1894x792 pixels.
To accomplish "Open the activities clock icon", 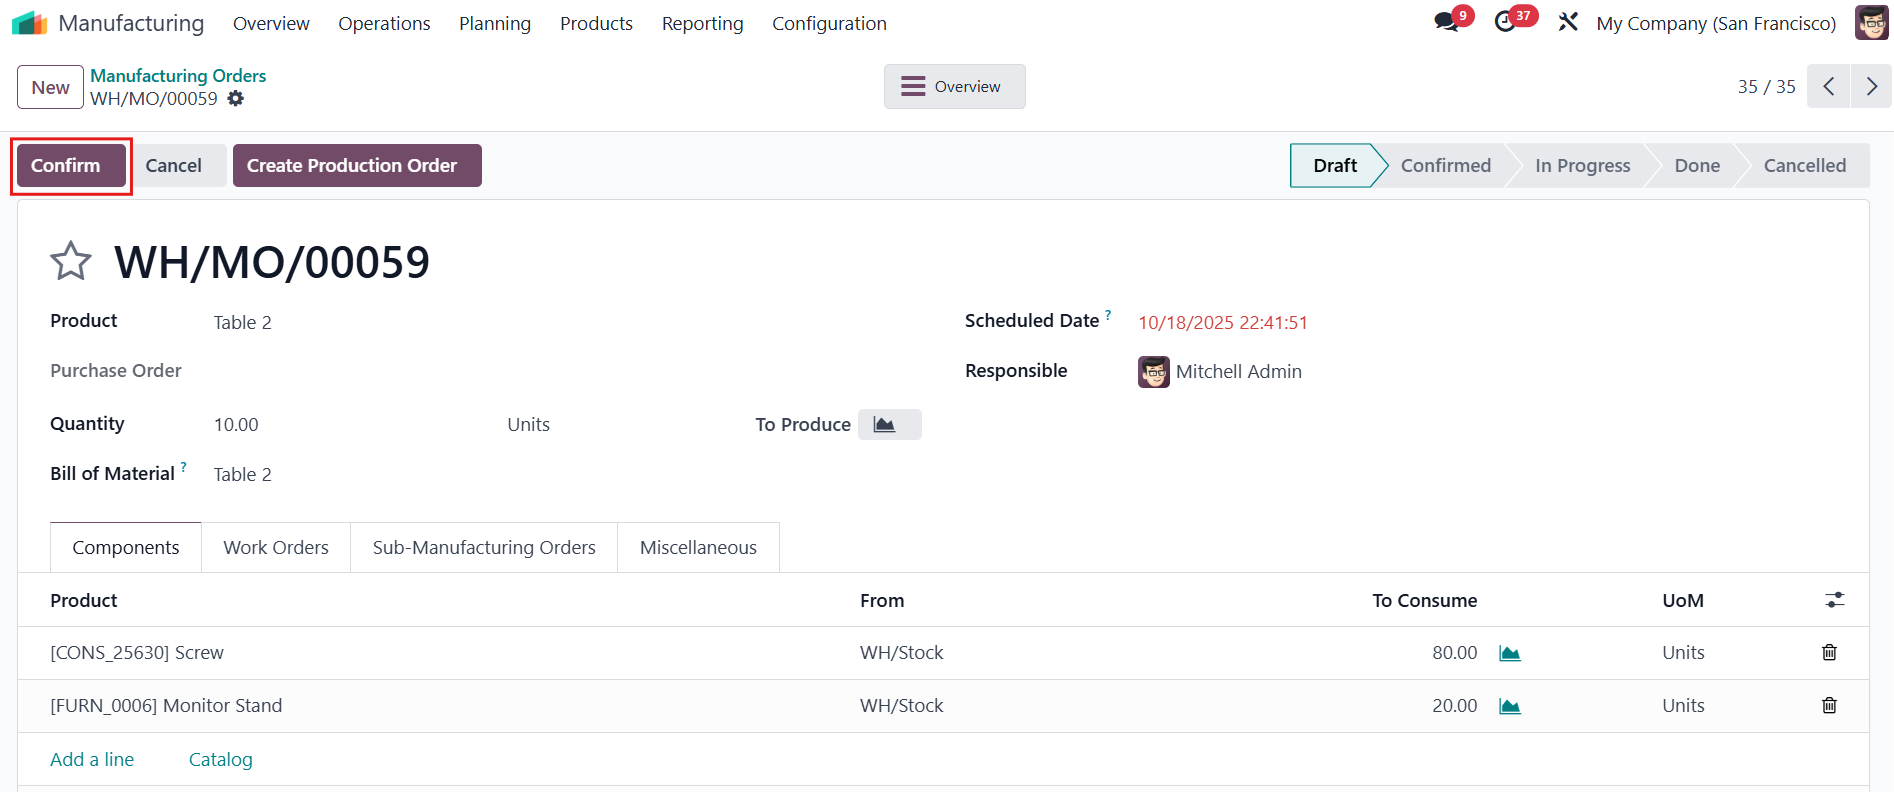I will [1505, 22].
